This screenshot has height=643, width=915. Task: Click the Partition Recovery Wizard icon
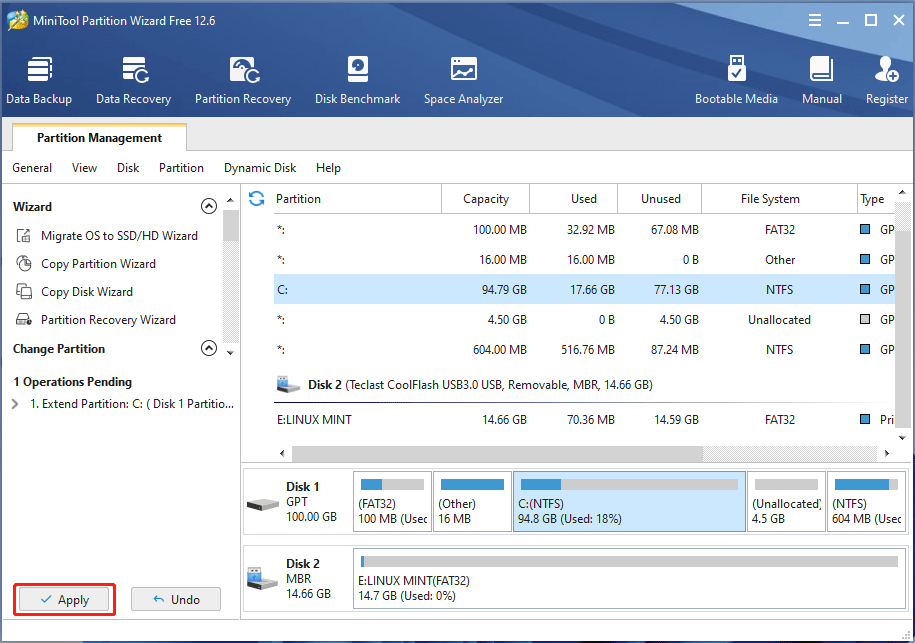coord(24,319)
